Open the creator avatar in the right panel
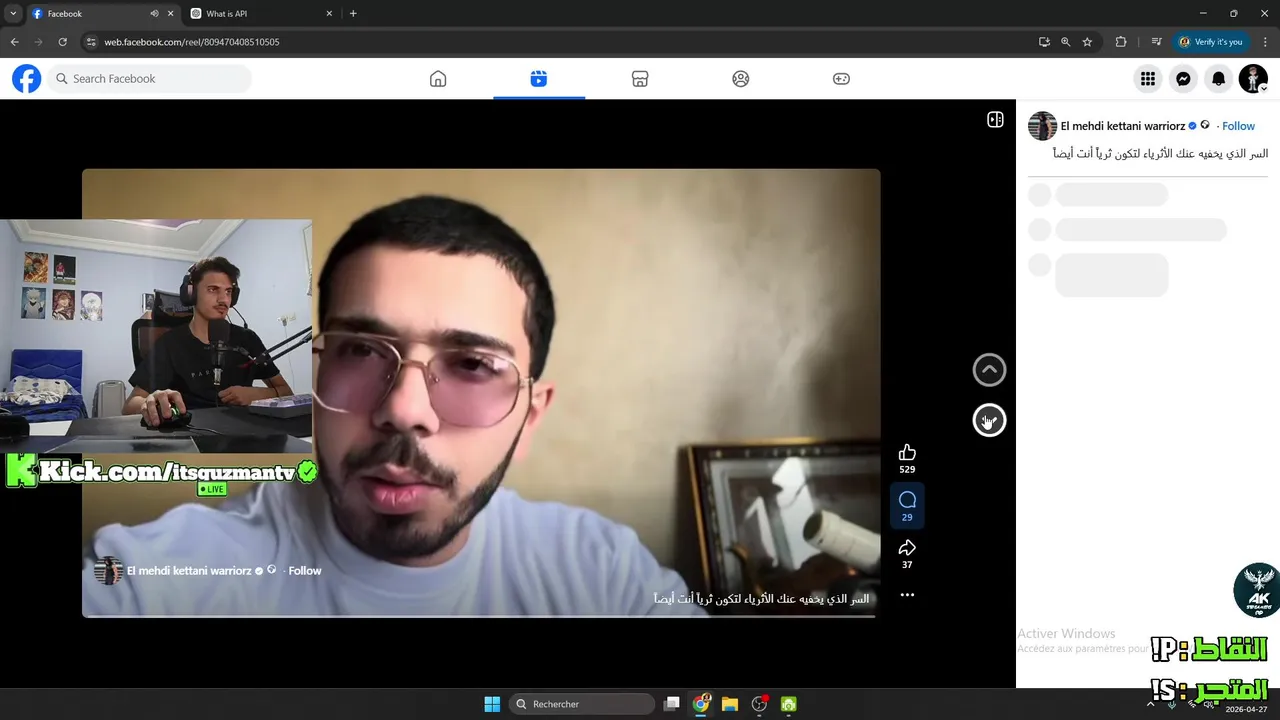 point(1042,126)
